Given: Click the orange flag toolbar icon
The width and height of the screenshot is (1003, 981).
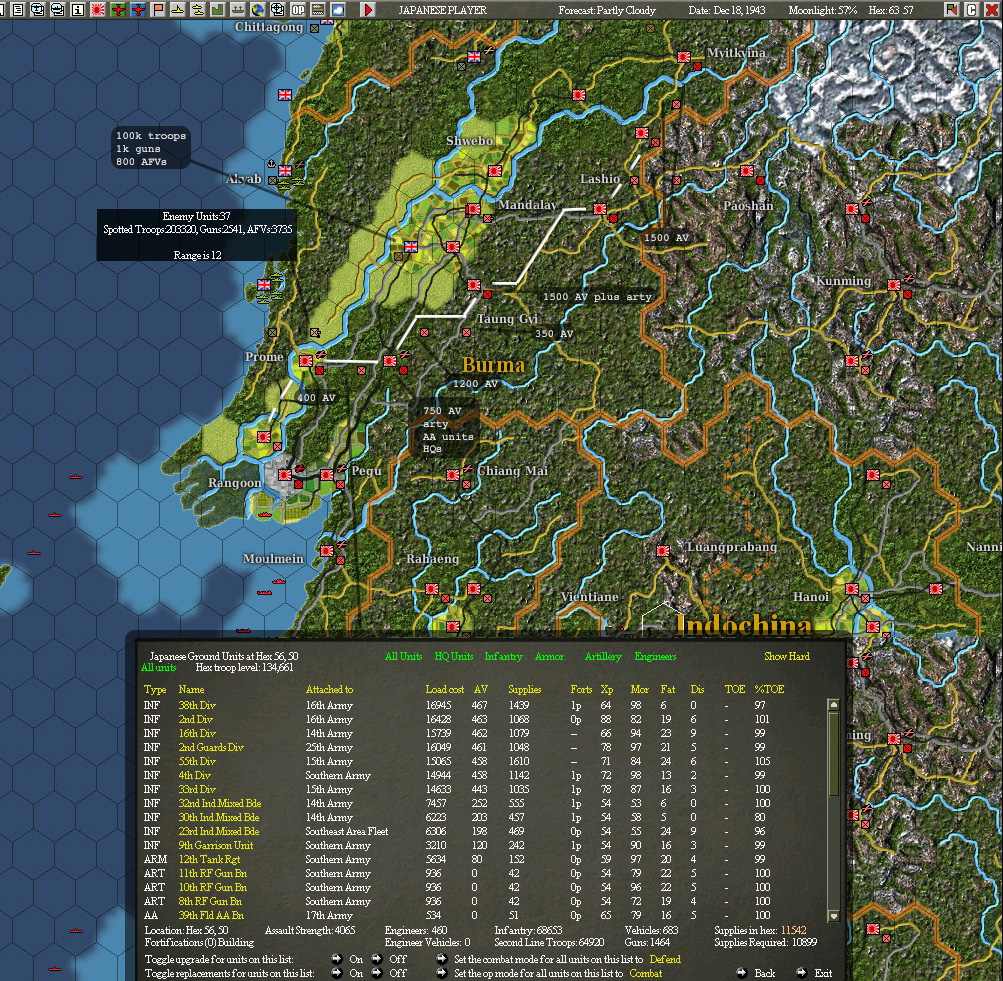Looking at the screenshot, I should pyautogui.click(x=158, y=10).
